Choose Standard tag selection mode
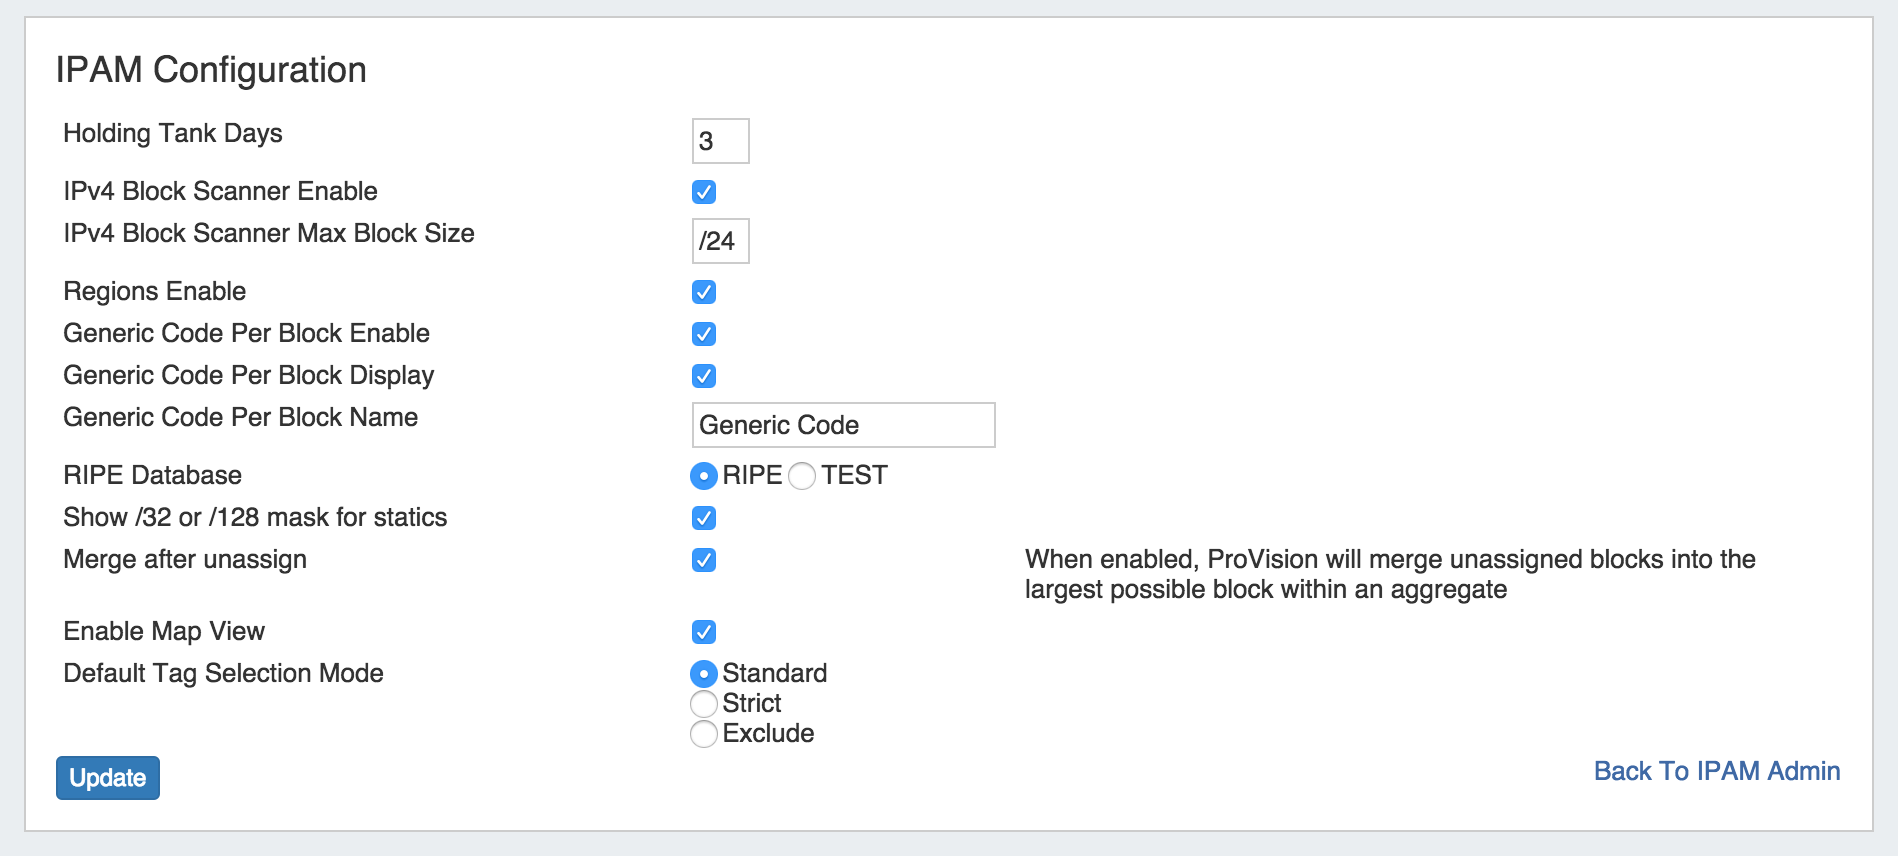The image size is (1898, 856). (704, 674)
